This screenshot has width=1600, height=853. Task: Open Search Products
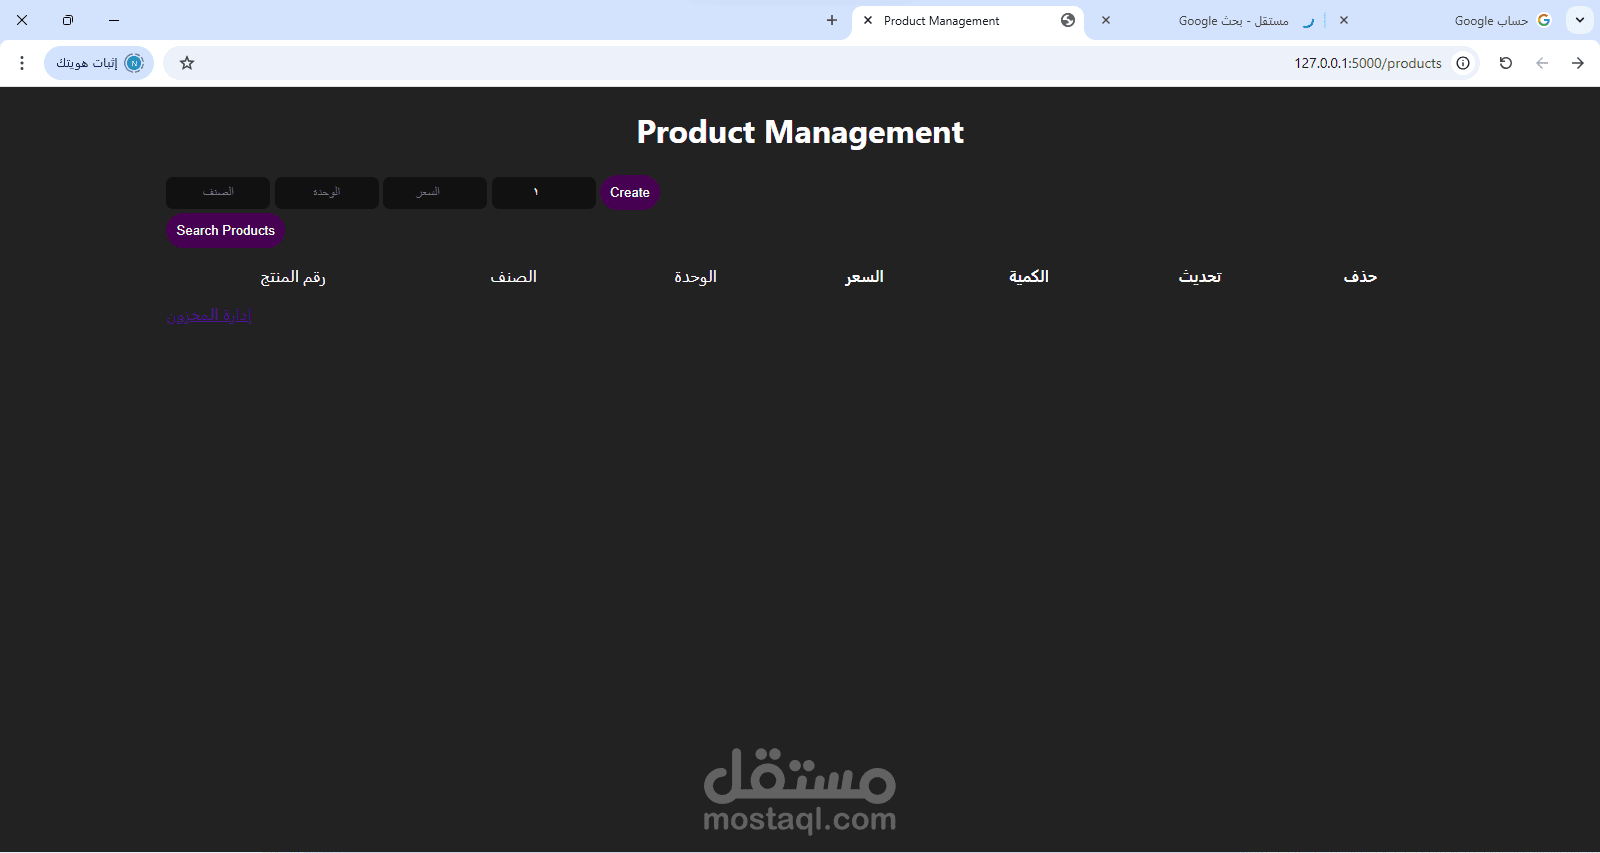[226, 231]
